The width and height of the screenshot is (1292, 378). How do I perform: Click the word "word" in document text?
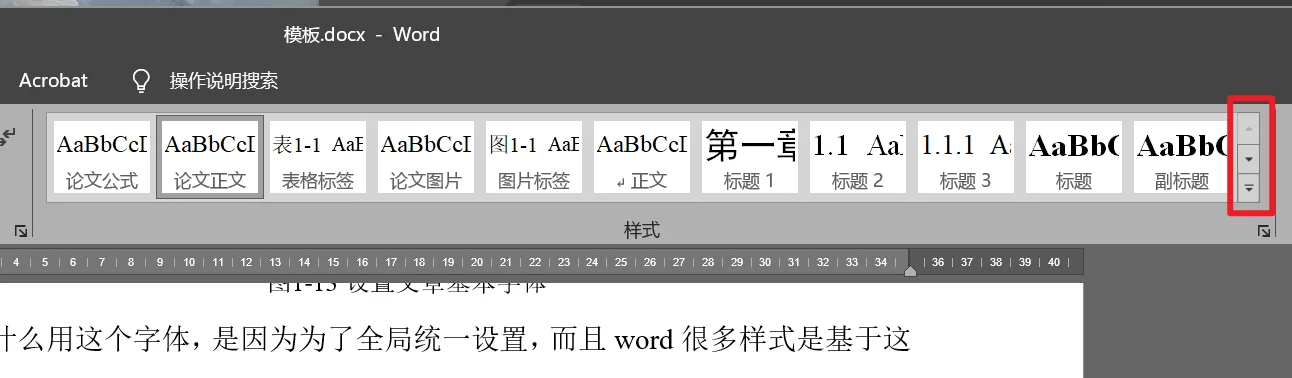click(x=643, y=340)
